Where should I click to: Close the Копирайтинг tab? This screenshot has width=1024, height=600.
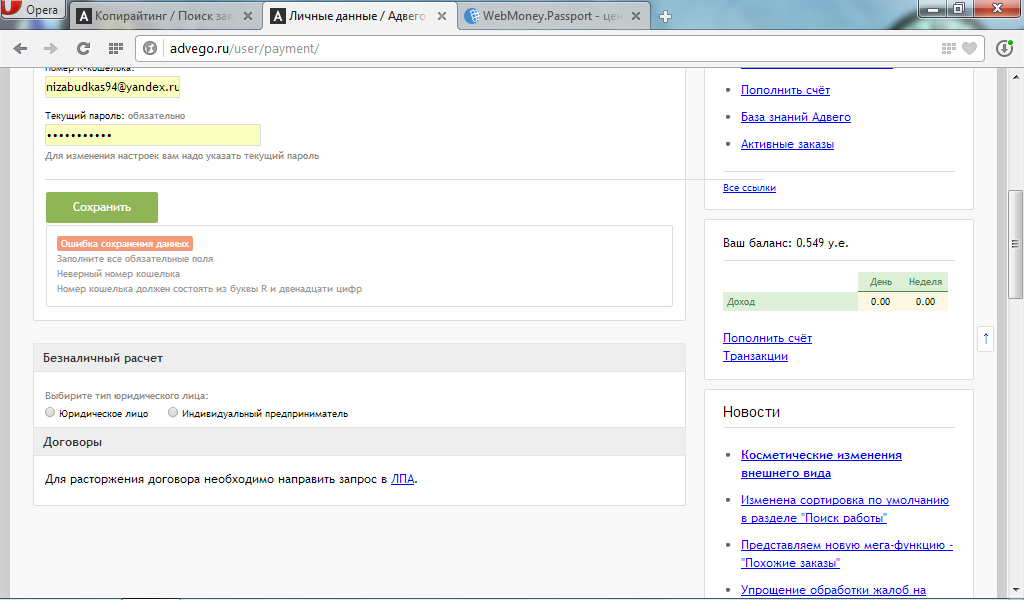coord(248,16)
